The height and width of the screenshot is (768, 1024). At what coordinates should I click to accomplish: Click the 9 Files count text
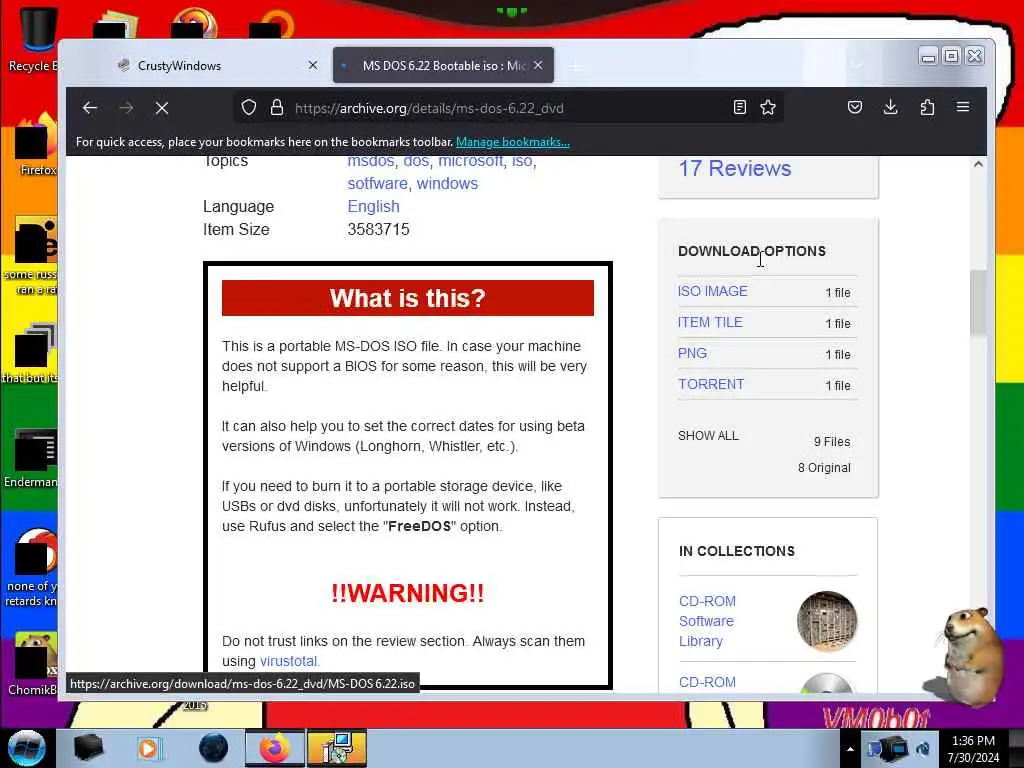tap(832, 442)
